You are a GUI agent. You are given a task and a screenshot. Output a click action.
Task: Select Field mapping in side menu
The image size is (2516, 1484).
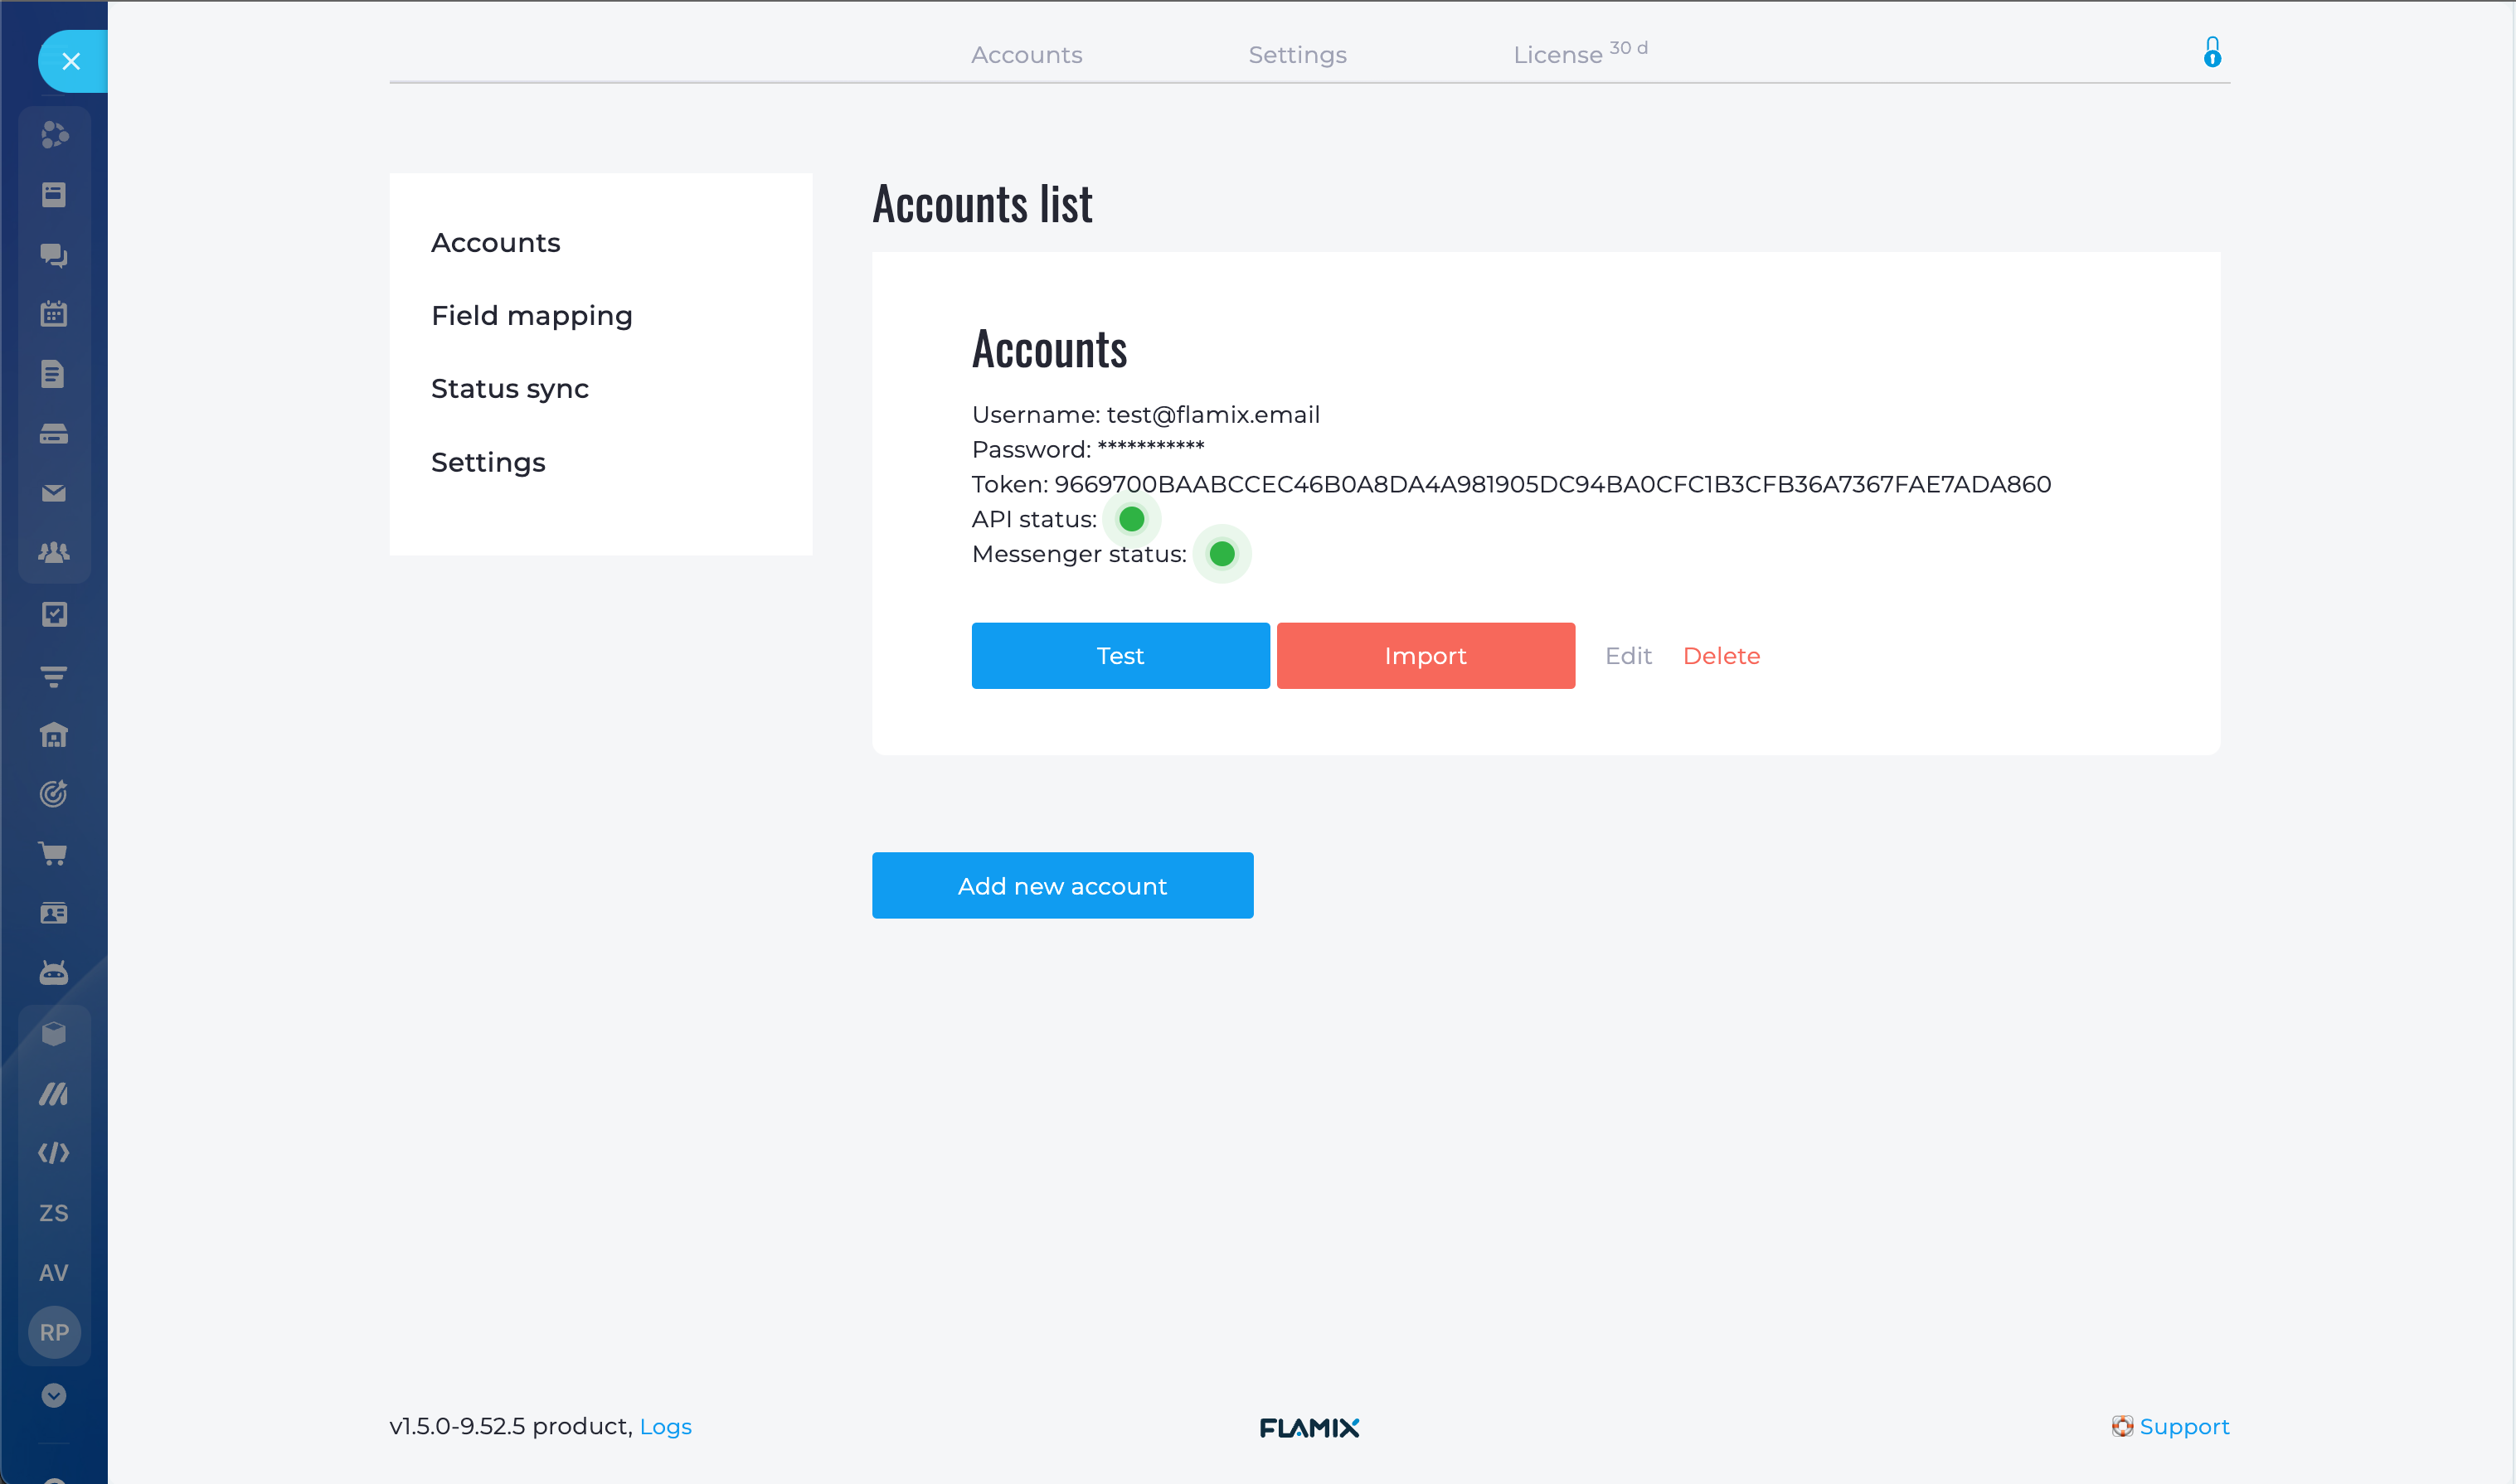(x=531, y=316)
